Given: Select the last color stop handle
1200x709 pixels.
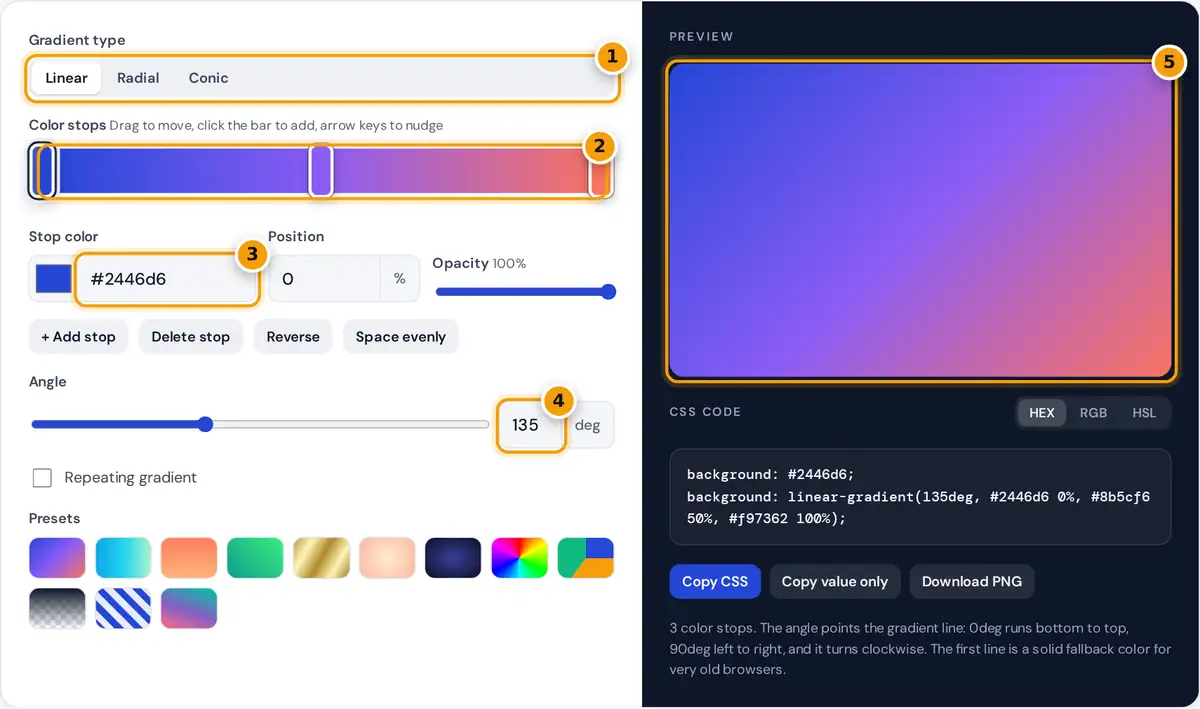Looking at the screenshot, I should (599, 171).
